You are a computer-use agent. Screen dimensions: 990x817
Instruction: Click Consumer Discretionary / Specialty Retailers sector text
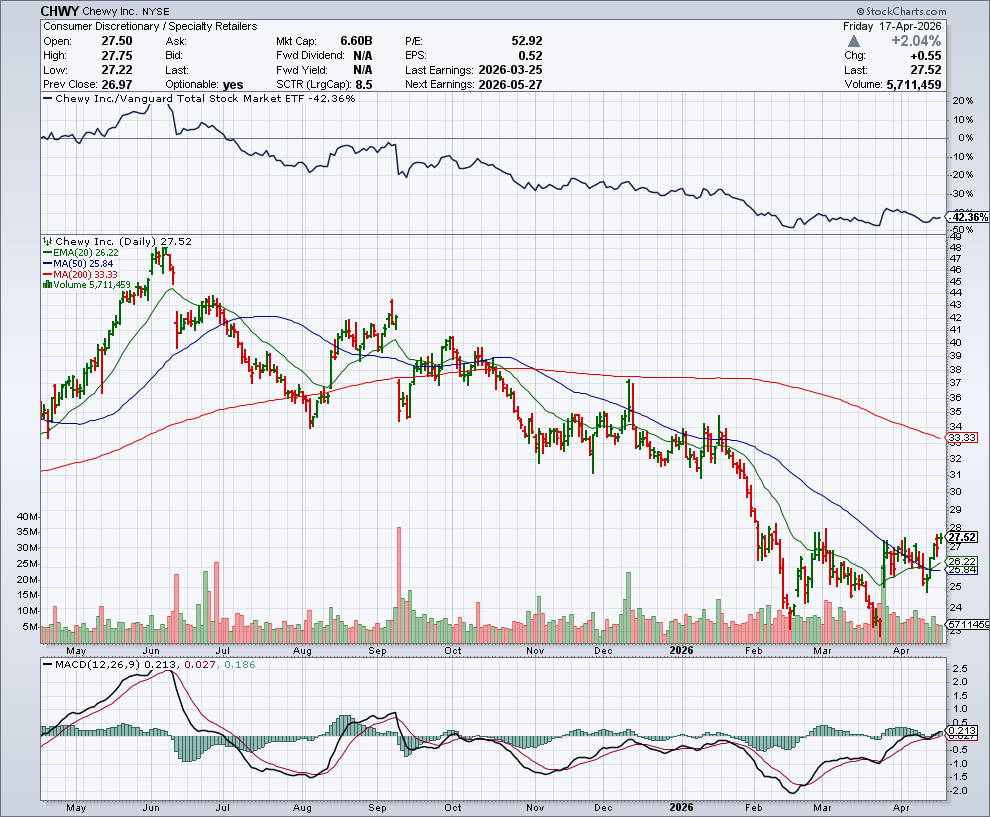click(150, 27)
